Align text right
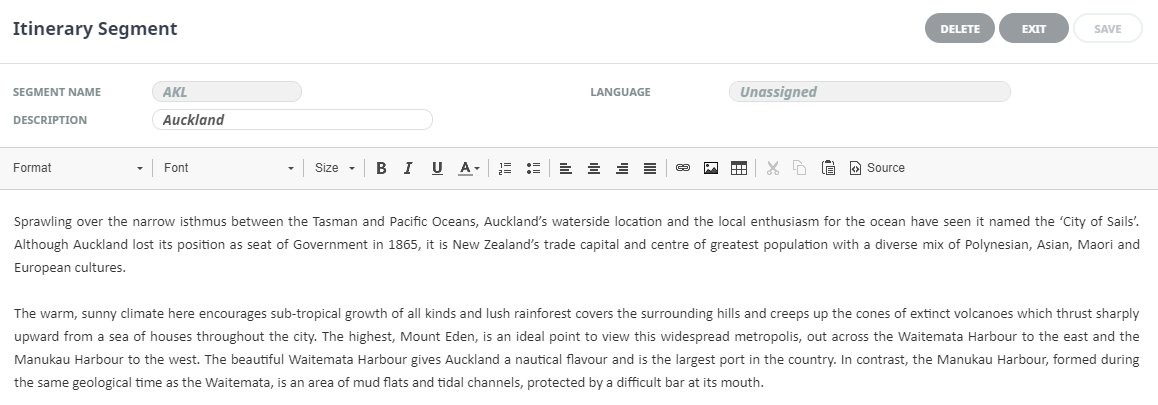This screenshot has width=1158, height=405. (x=622, y=169)
